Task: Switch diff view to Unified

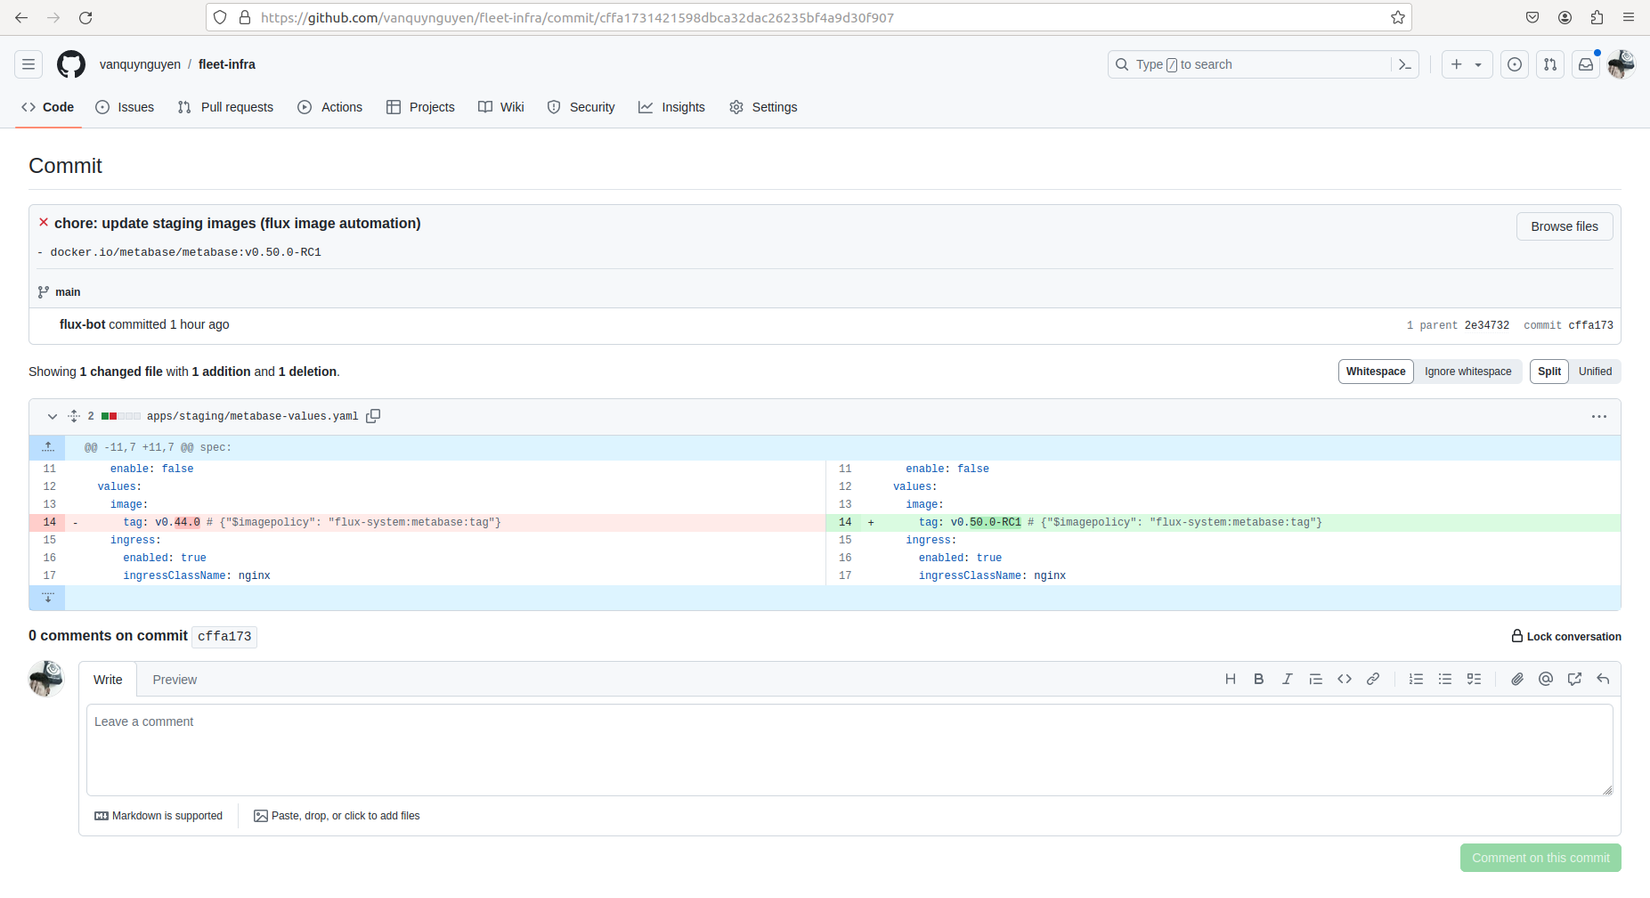Action: click(1594, 372)
